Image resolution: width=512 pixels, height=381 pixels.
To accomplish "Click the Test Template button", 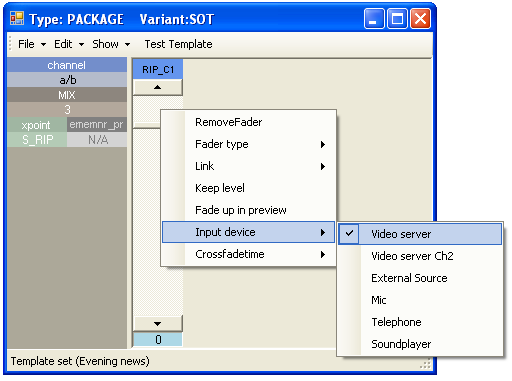I will click(178, 44).
